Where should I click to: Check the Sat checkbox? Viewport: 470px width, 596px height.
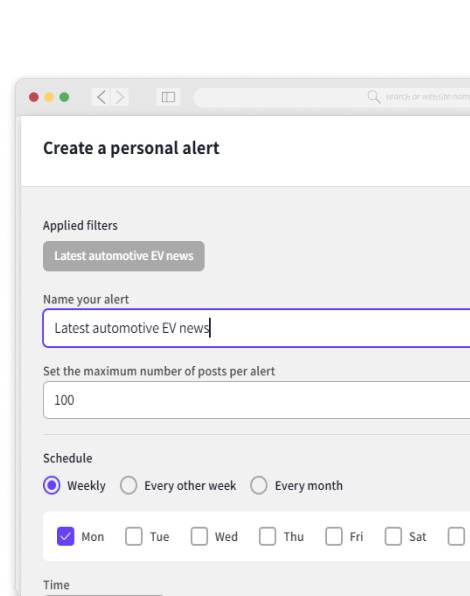click(393, 536)
